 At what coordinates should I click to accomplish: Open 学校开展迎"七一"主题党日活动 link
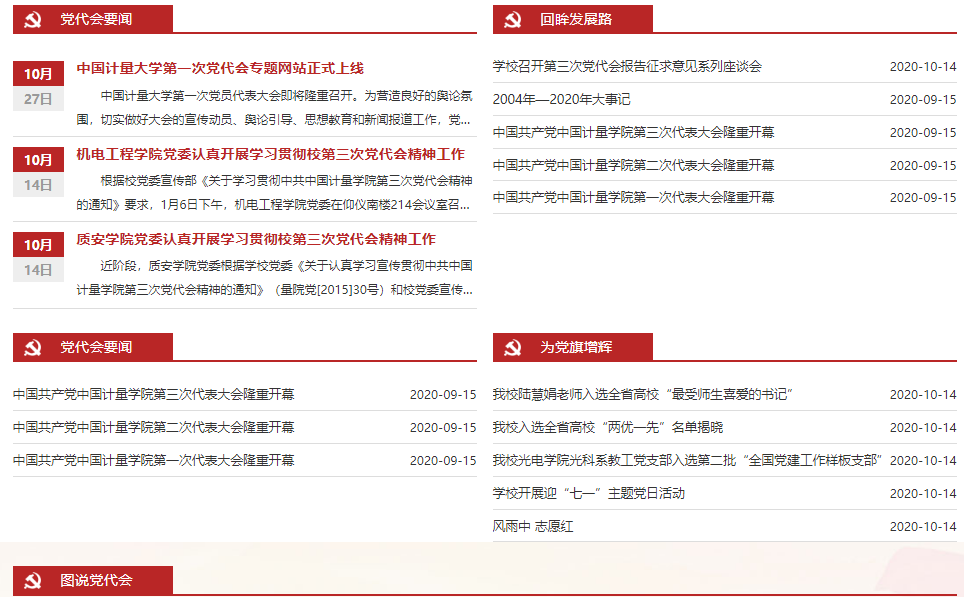pyautogui.click(x=588, y=494)
